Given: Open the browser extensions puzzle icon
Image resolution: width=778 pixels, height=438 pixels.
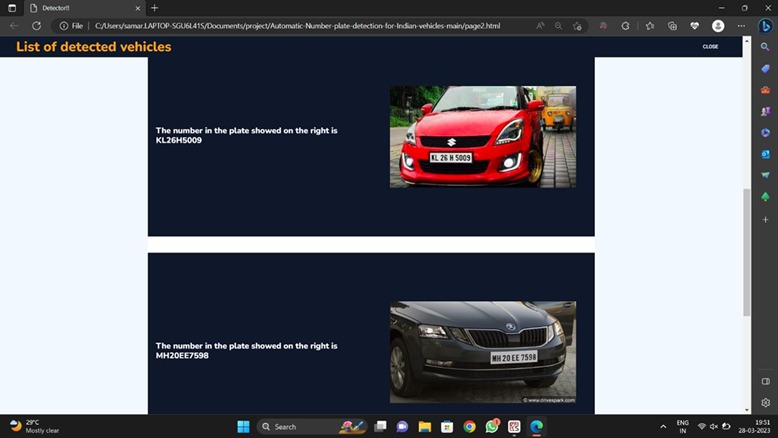Looking at the screenshot, I should click(x=625, y=26).
